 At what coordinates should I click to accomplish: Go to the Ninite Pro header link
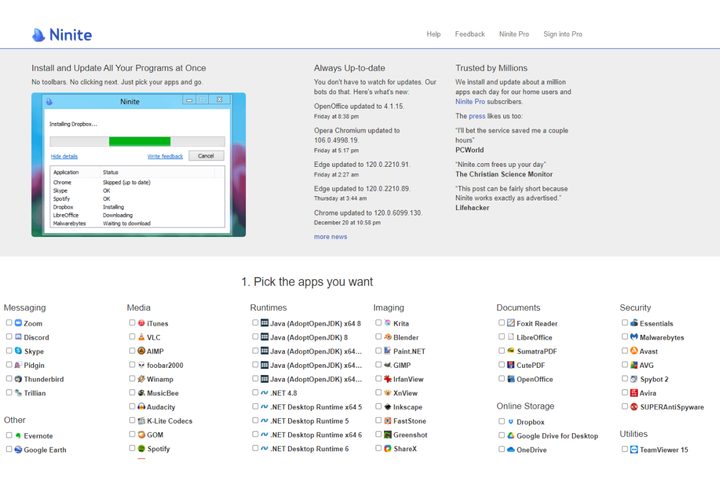coord(514,34)
